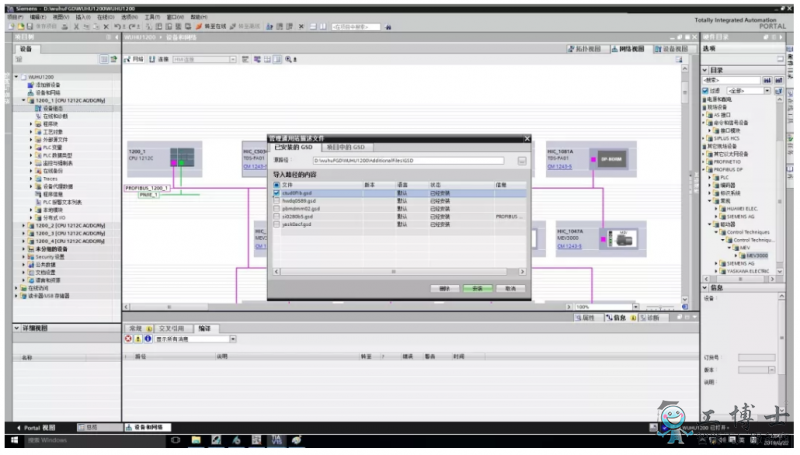This screenshot has width=800, height=455.
Task: Click search-down icon beside catalog search field
Action: click(x=767, y=81)
